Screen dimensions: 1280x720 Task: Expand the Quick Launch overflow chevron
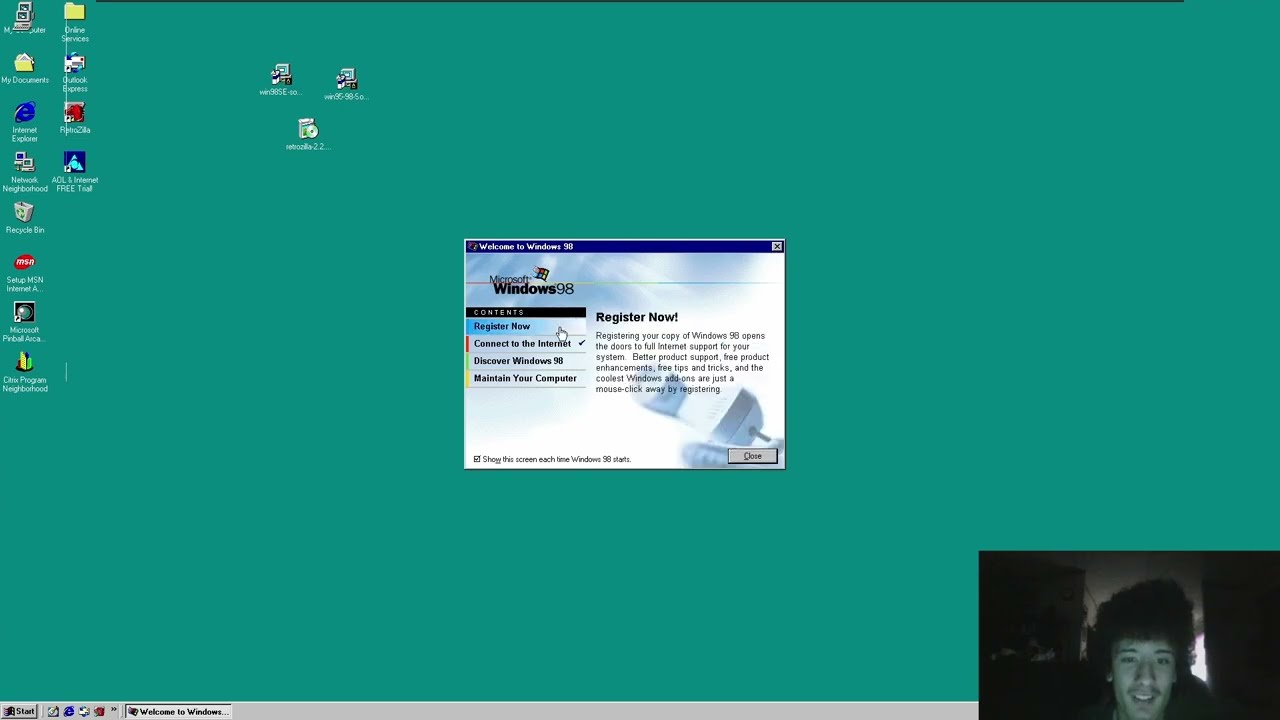[x=113, y=711]
